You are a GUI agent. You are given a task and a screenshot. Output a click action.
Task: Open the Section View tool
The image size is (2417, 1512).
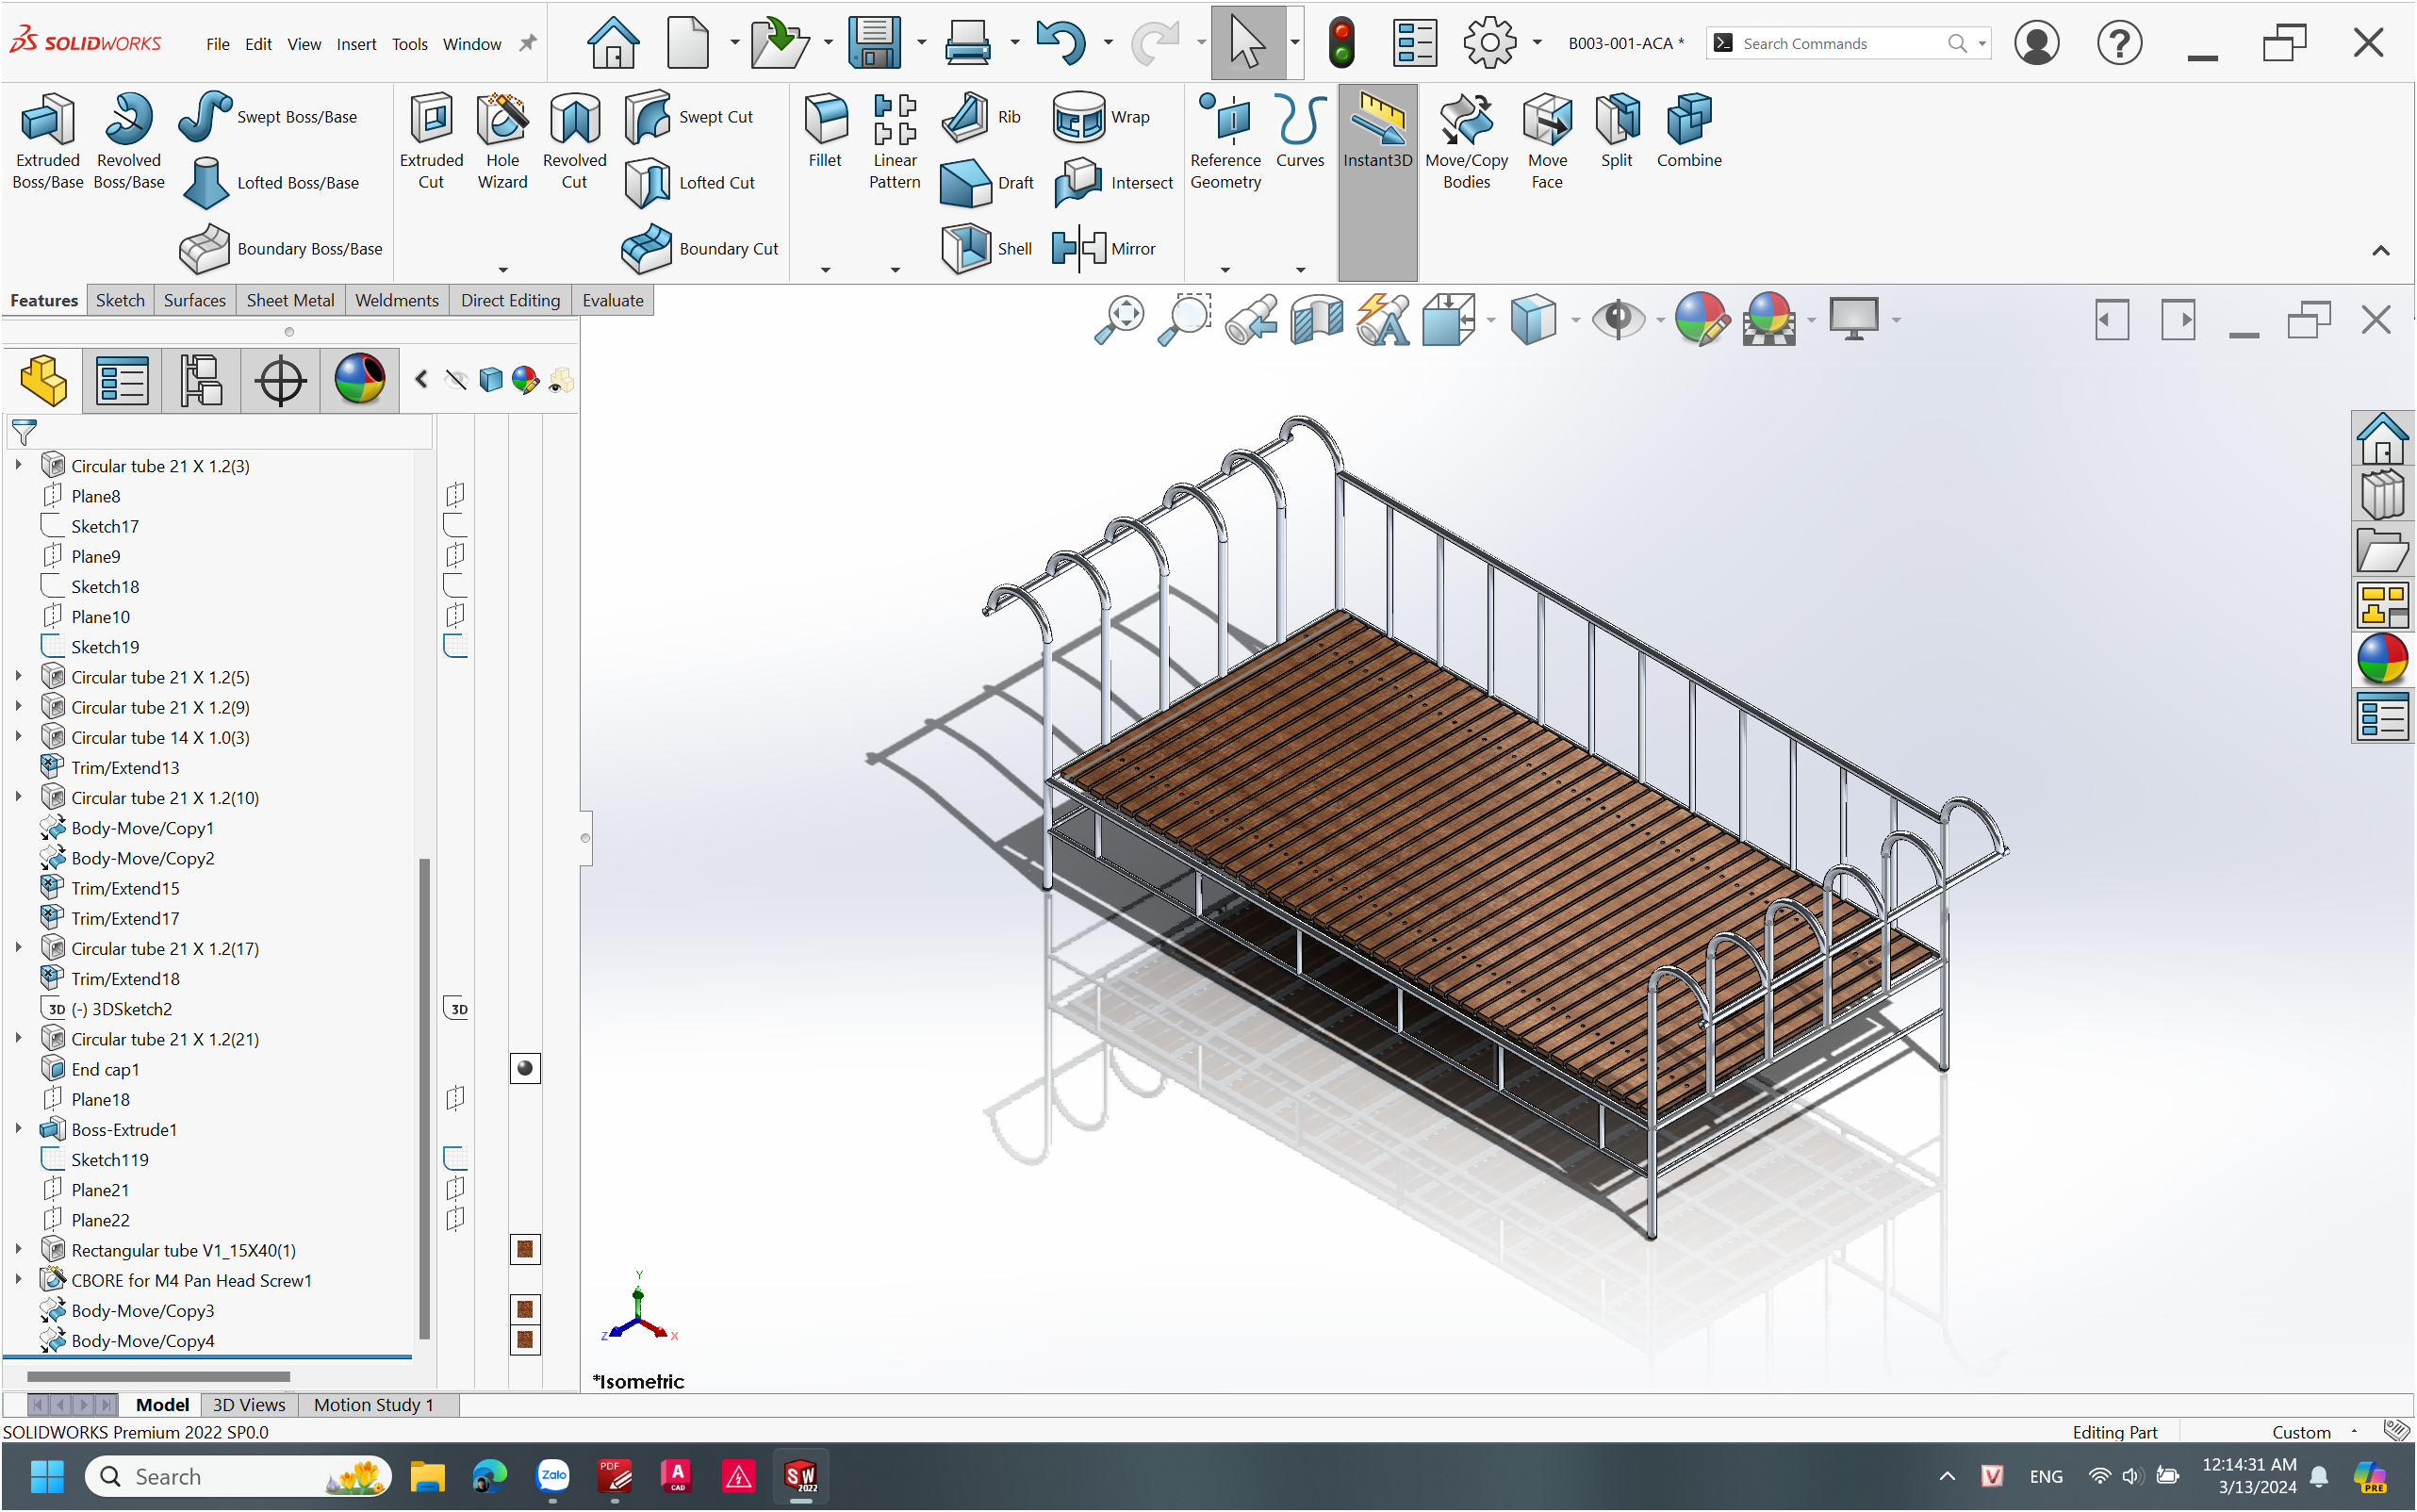[x=1316, y=320]
